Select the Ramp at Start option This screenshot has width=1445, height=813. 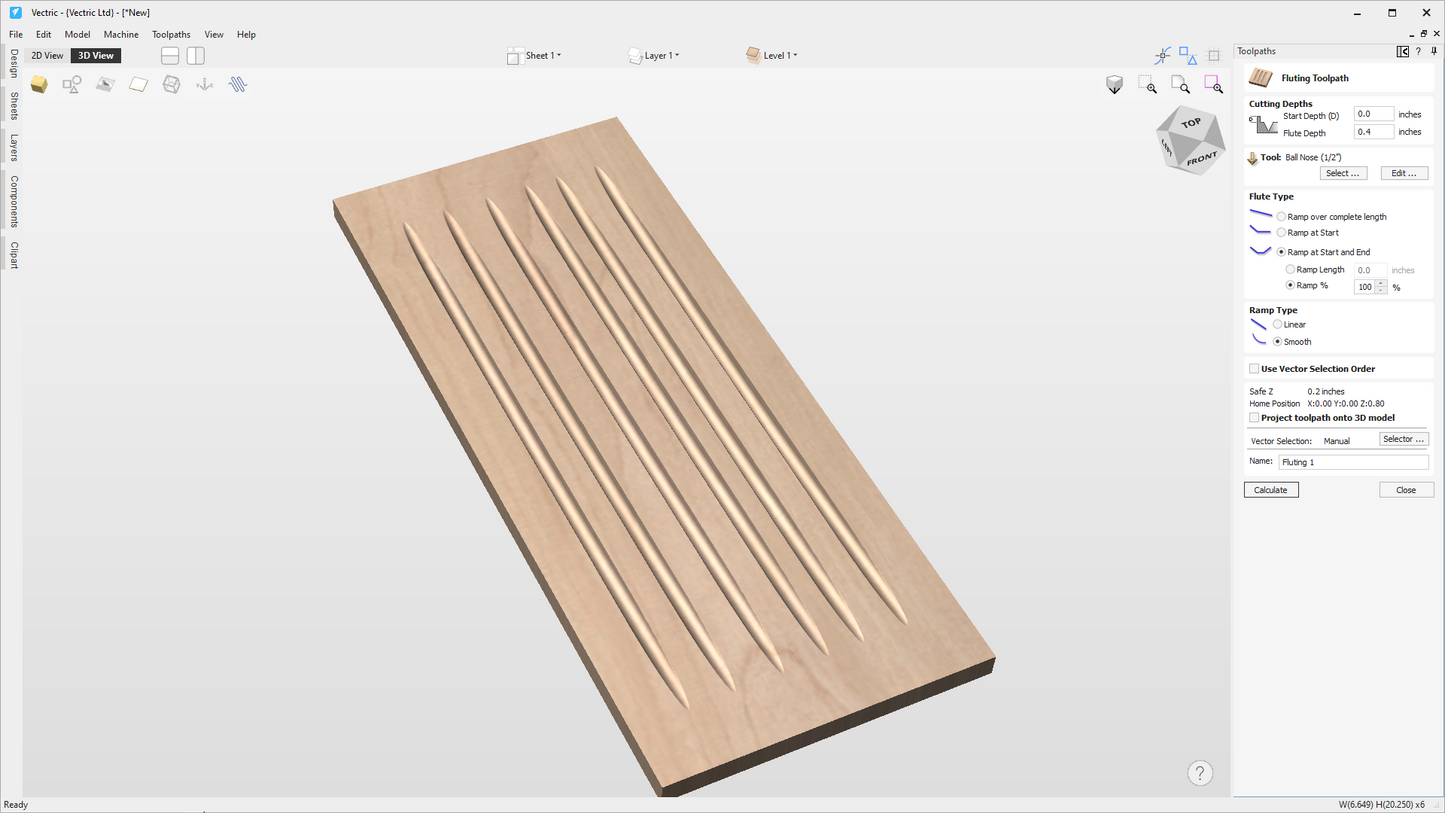pyautogui.click(x=1281, y=232)
